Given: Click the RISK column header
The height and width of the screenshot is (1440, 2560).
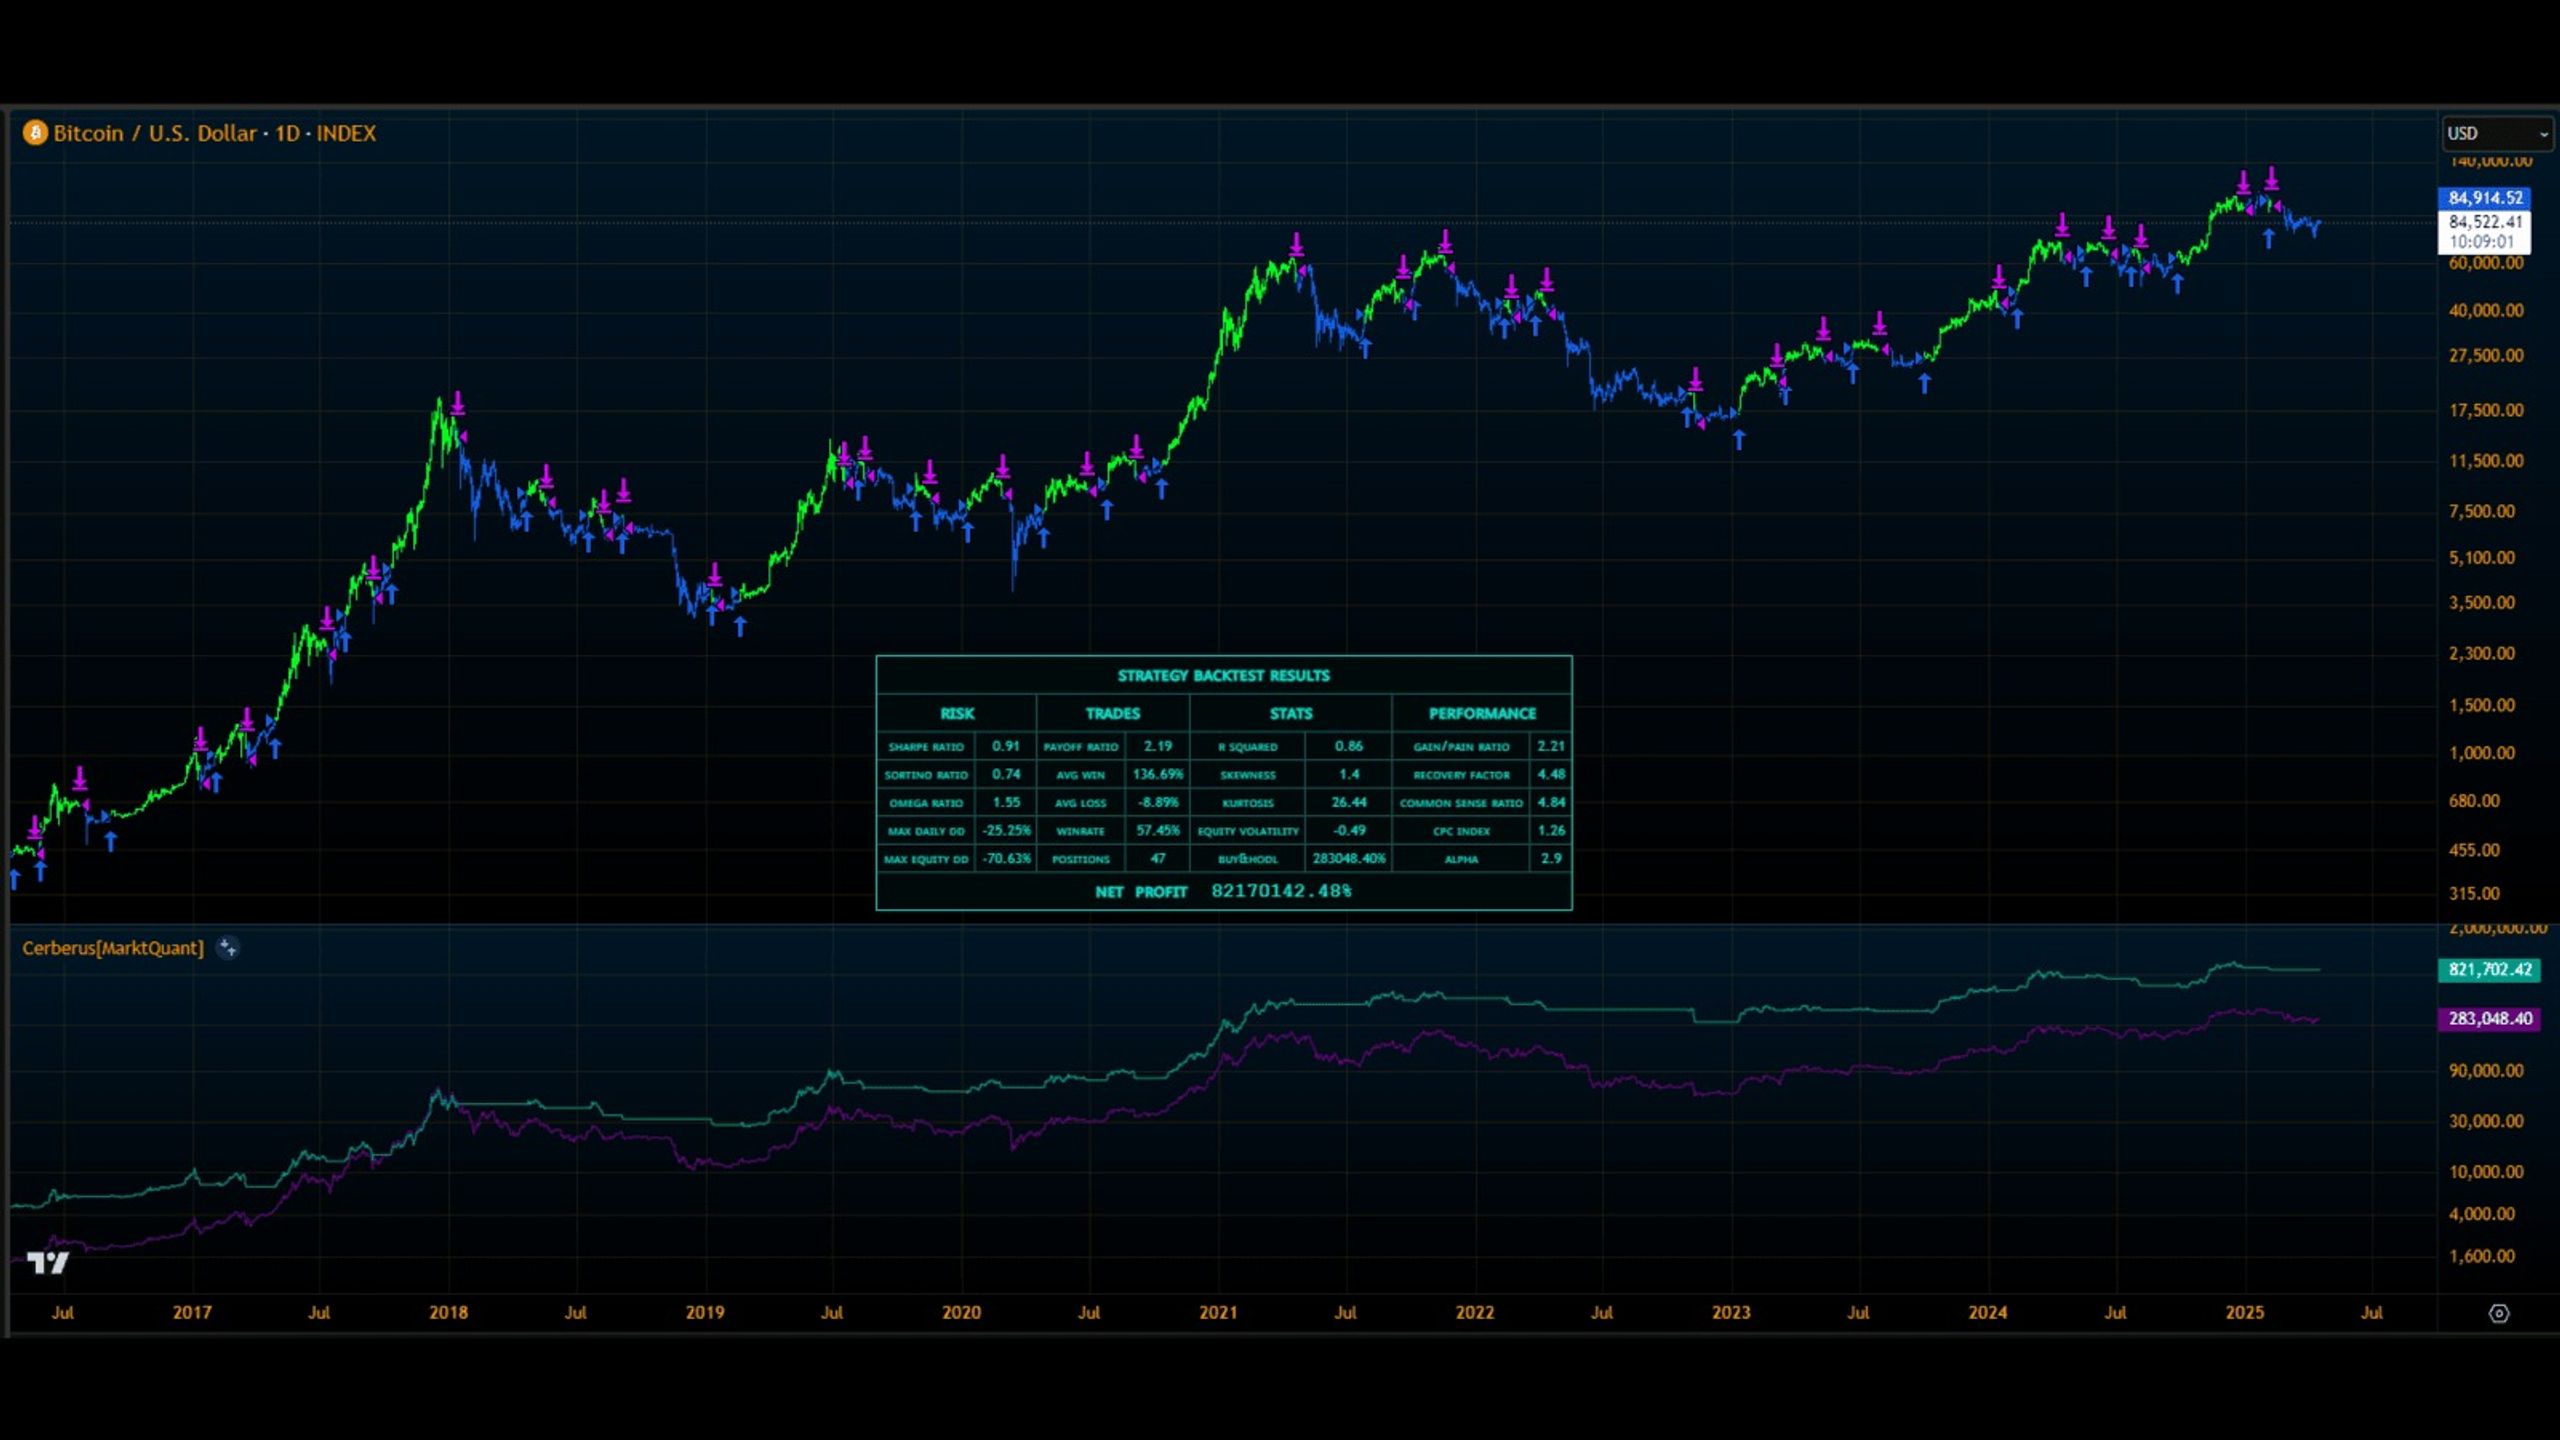Looking at the screenshot, I should pyautogui.click(x=957, y=713).
